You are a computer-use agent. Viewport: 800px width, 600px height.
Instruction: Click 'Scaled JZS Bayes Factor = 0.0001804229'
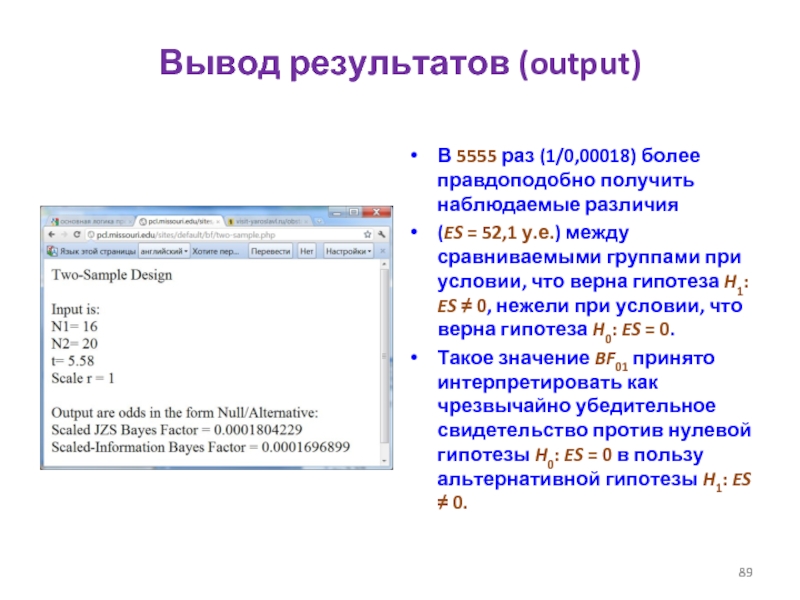click(x=177, y=430)
